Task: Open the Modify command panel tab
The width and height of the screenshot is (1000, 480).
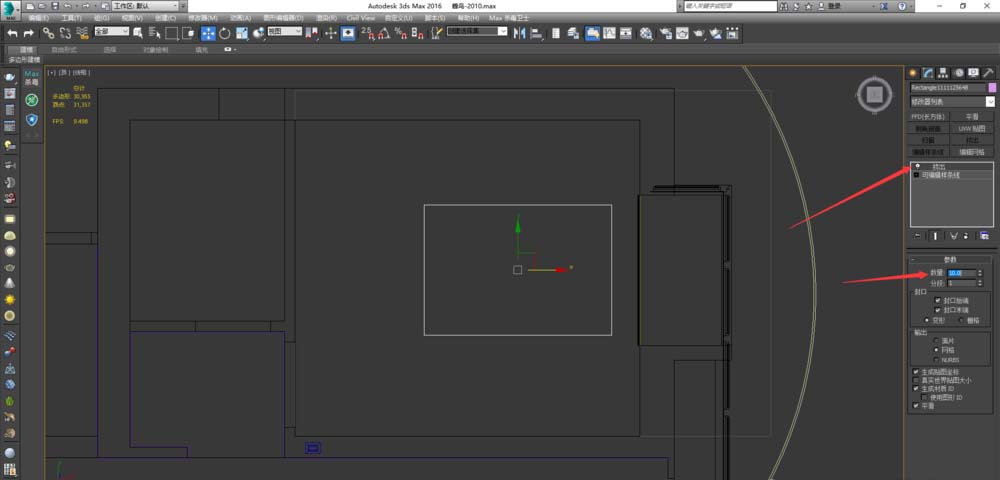Action: click(929, 73)
